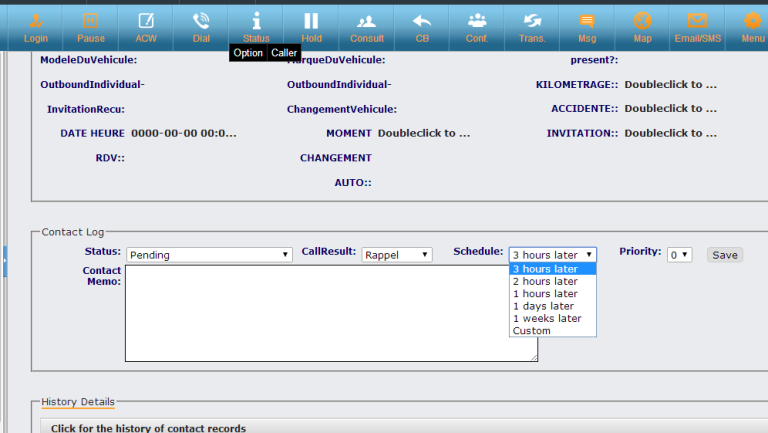Click for the history of contact records
The width and height of the screenshot is (768, 433).
pos(148,428)
